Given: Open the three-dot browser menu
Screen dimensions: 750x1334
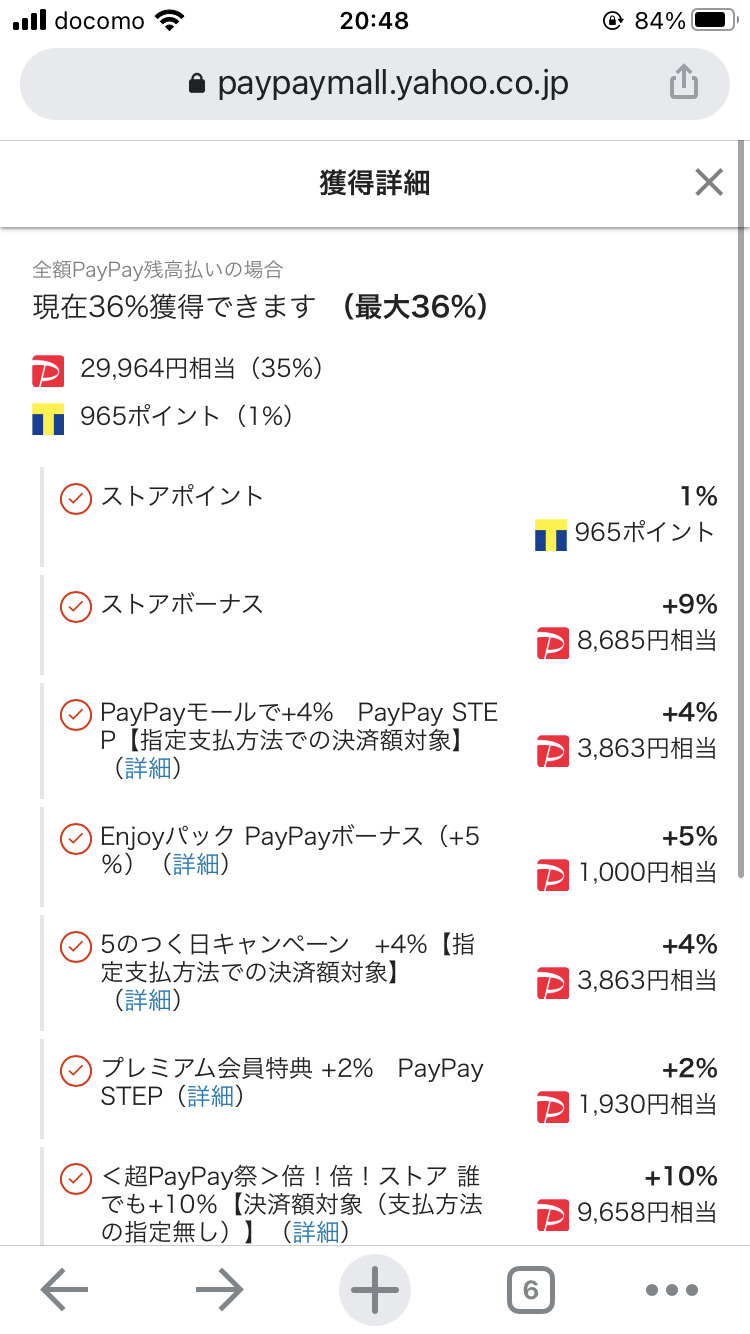Looking at the screenshot, I should tap(671, 1290).
